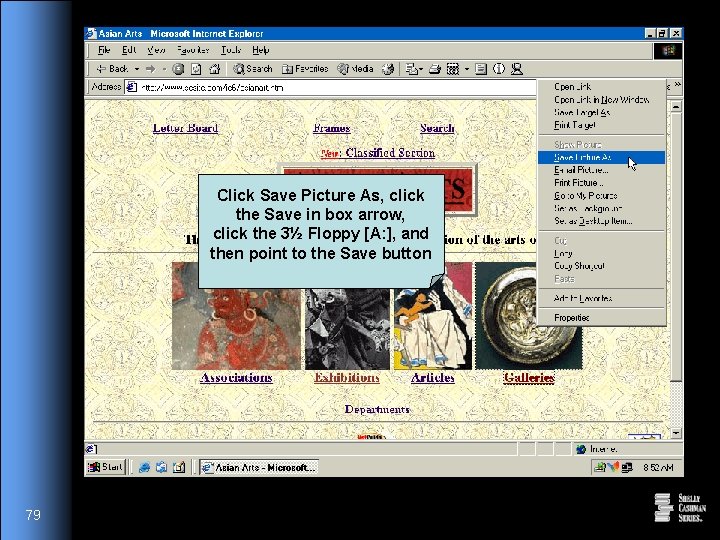Click the Windows flag throbber icon
Image resolution: width=720 pixels, height=540 pixels.
(x=668, y=51)
